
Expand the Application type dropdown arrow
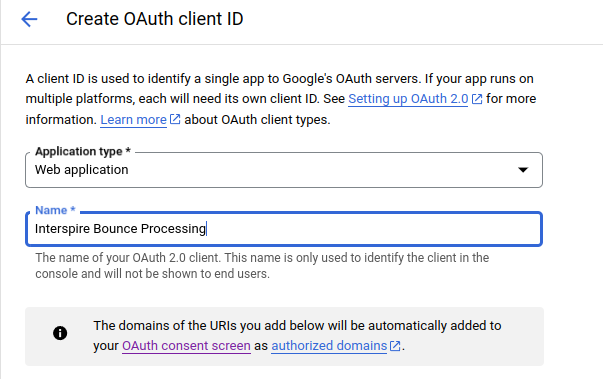(523, 170)
